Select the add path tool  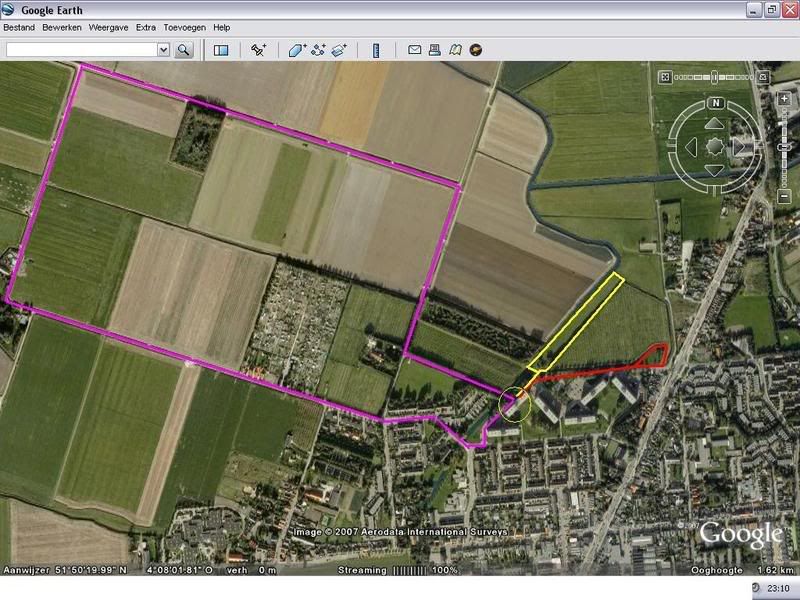click(319, 49)
